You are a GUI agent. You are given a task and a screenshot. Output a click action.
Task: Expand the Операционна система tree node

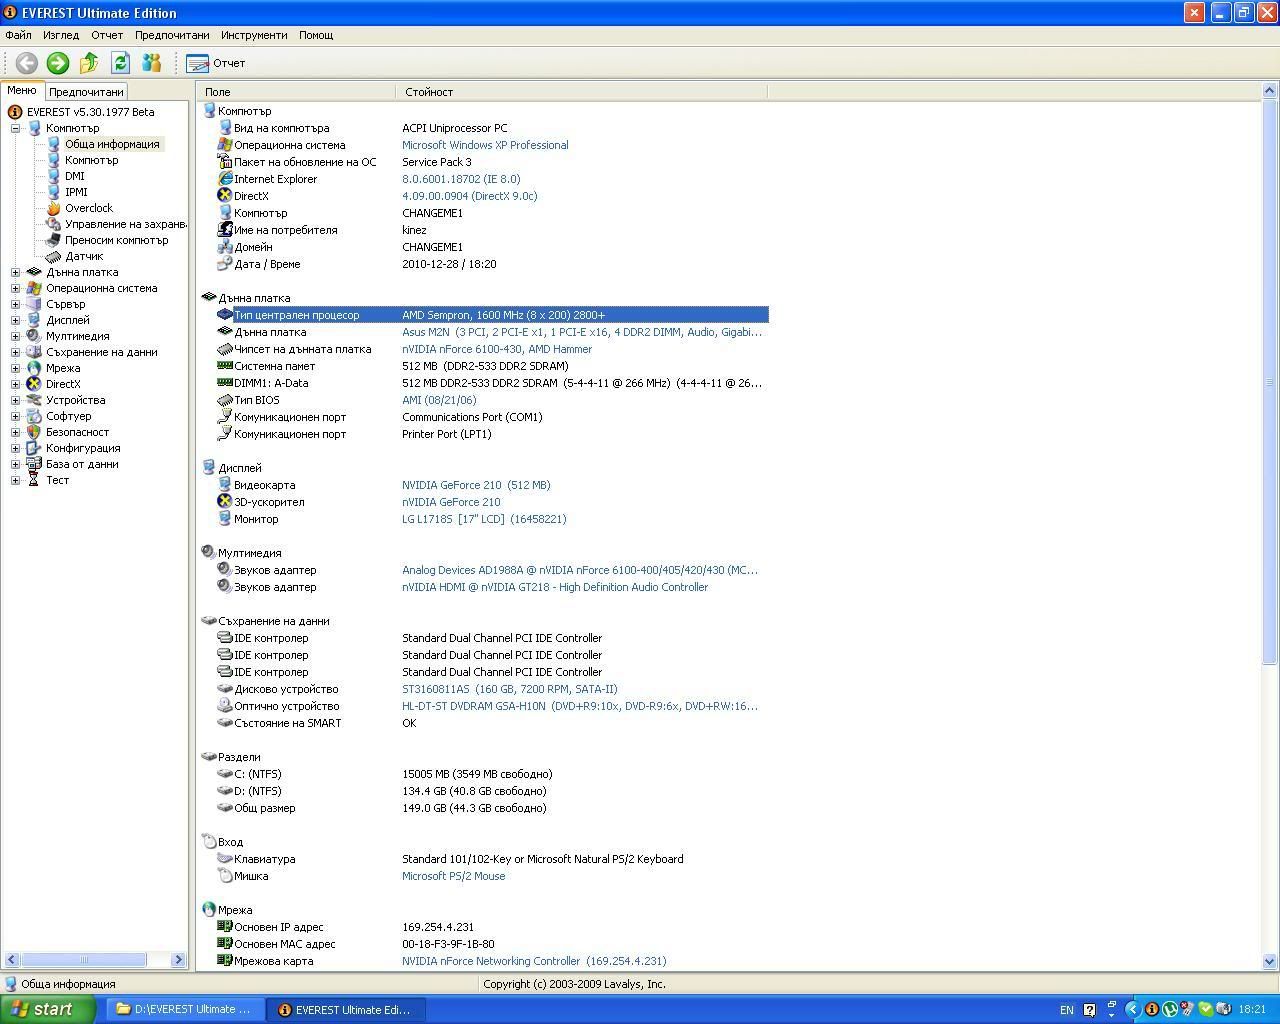tap(15, 288)
